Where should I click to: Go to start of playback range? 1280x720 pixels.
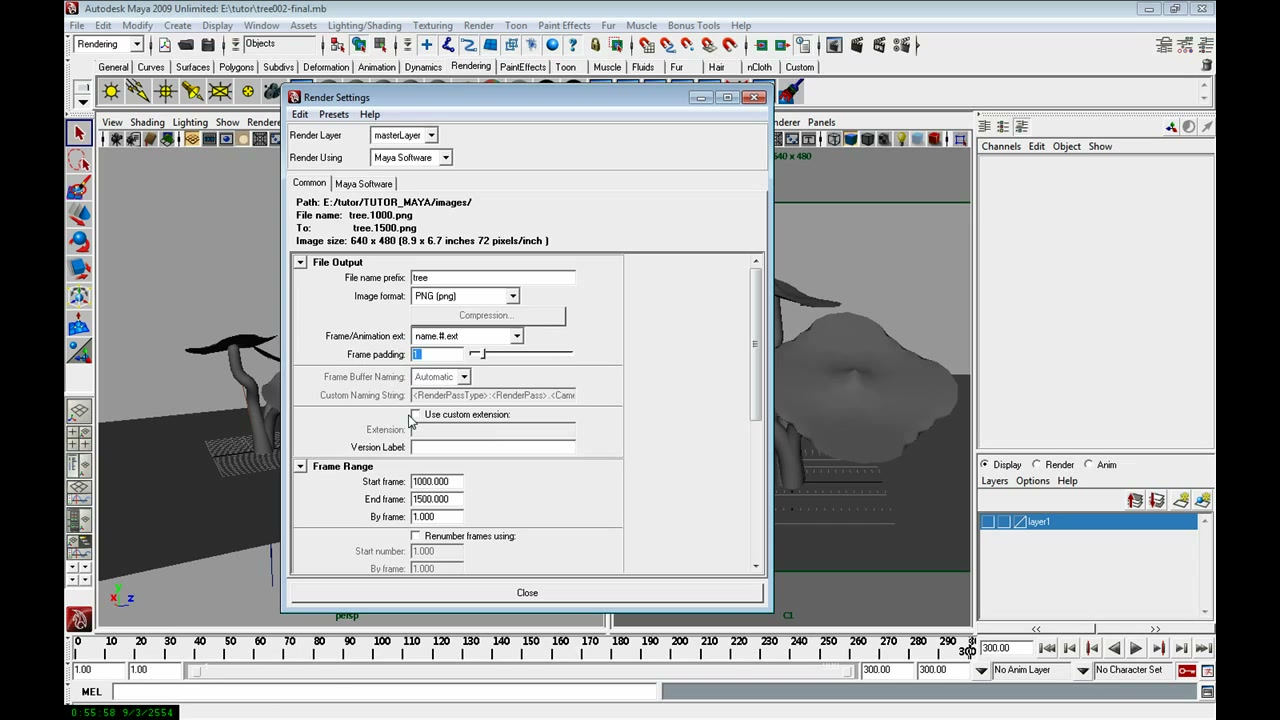coord(1047,648)
